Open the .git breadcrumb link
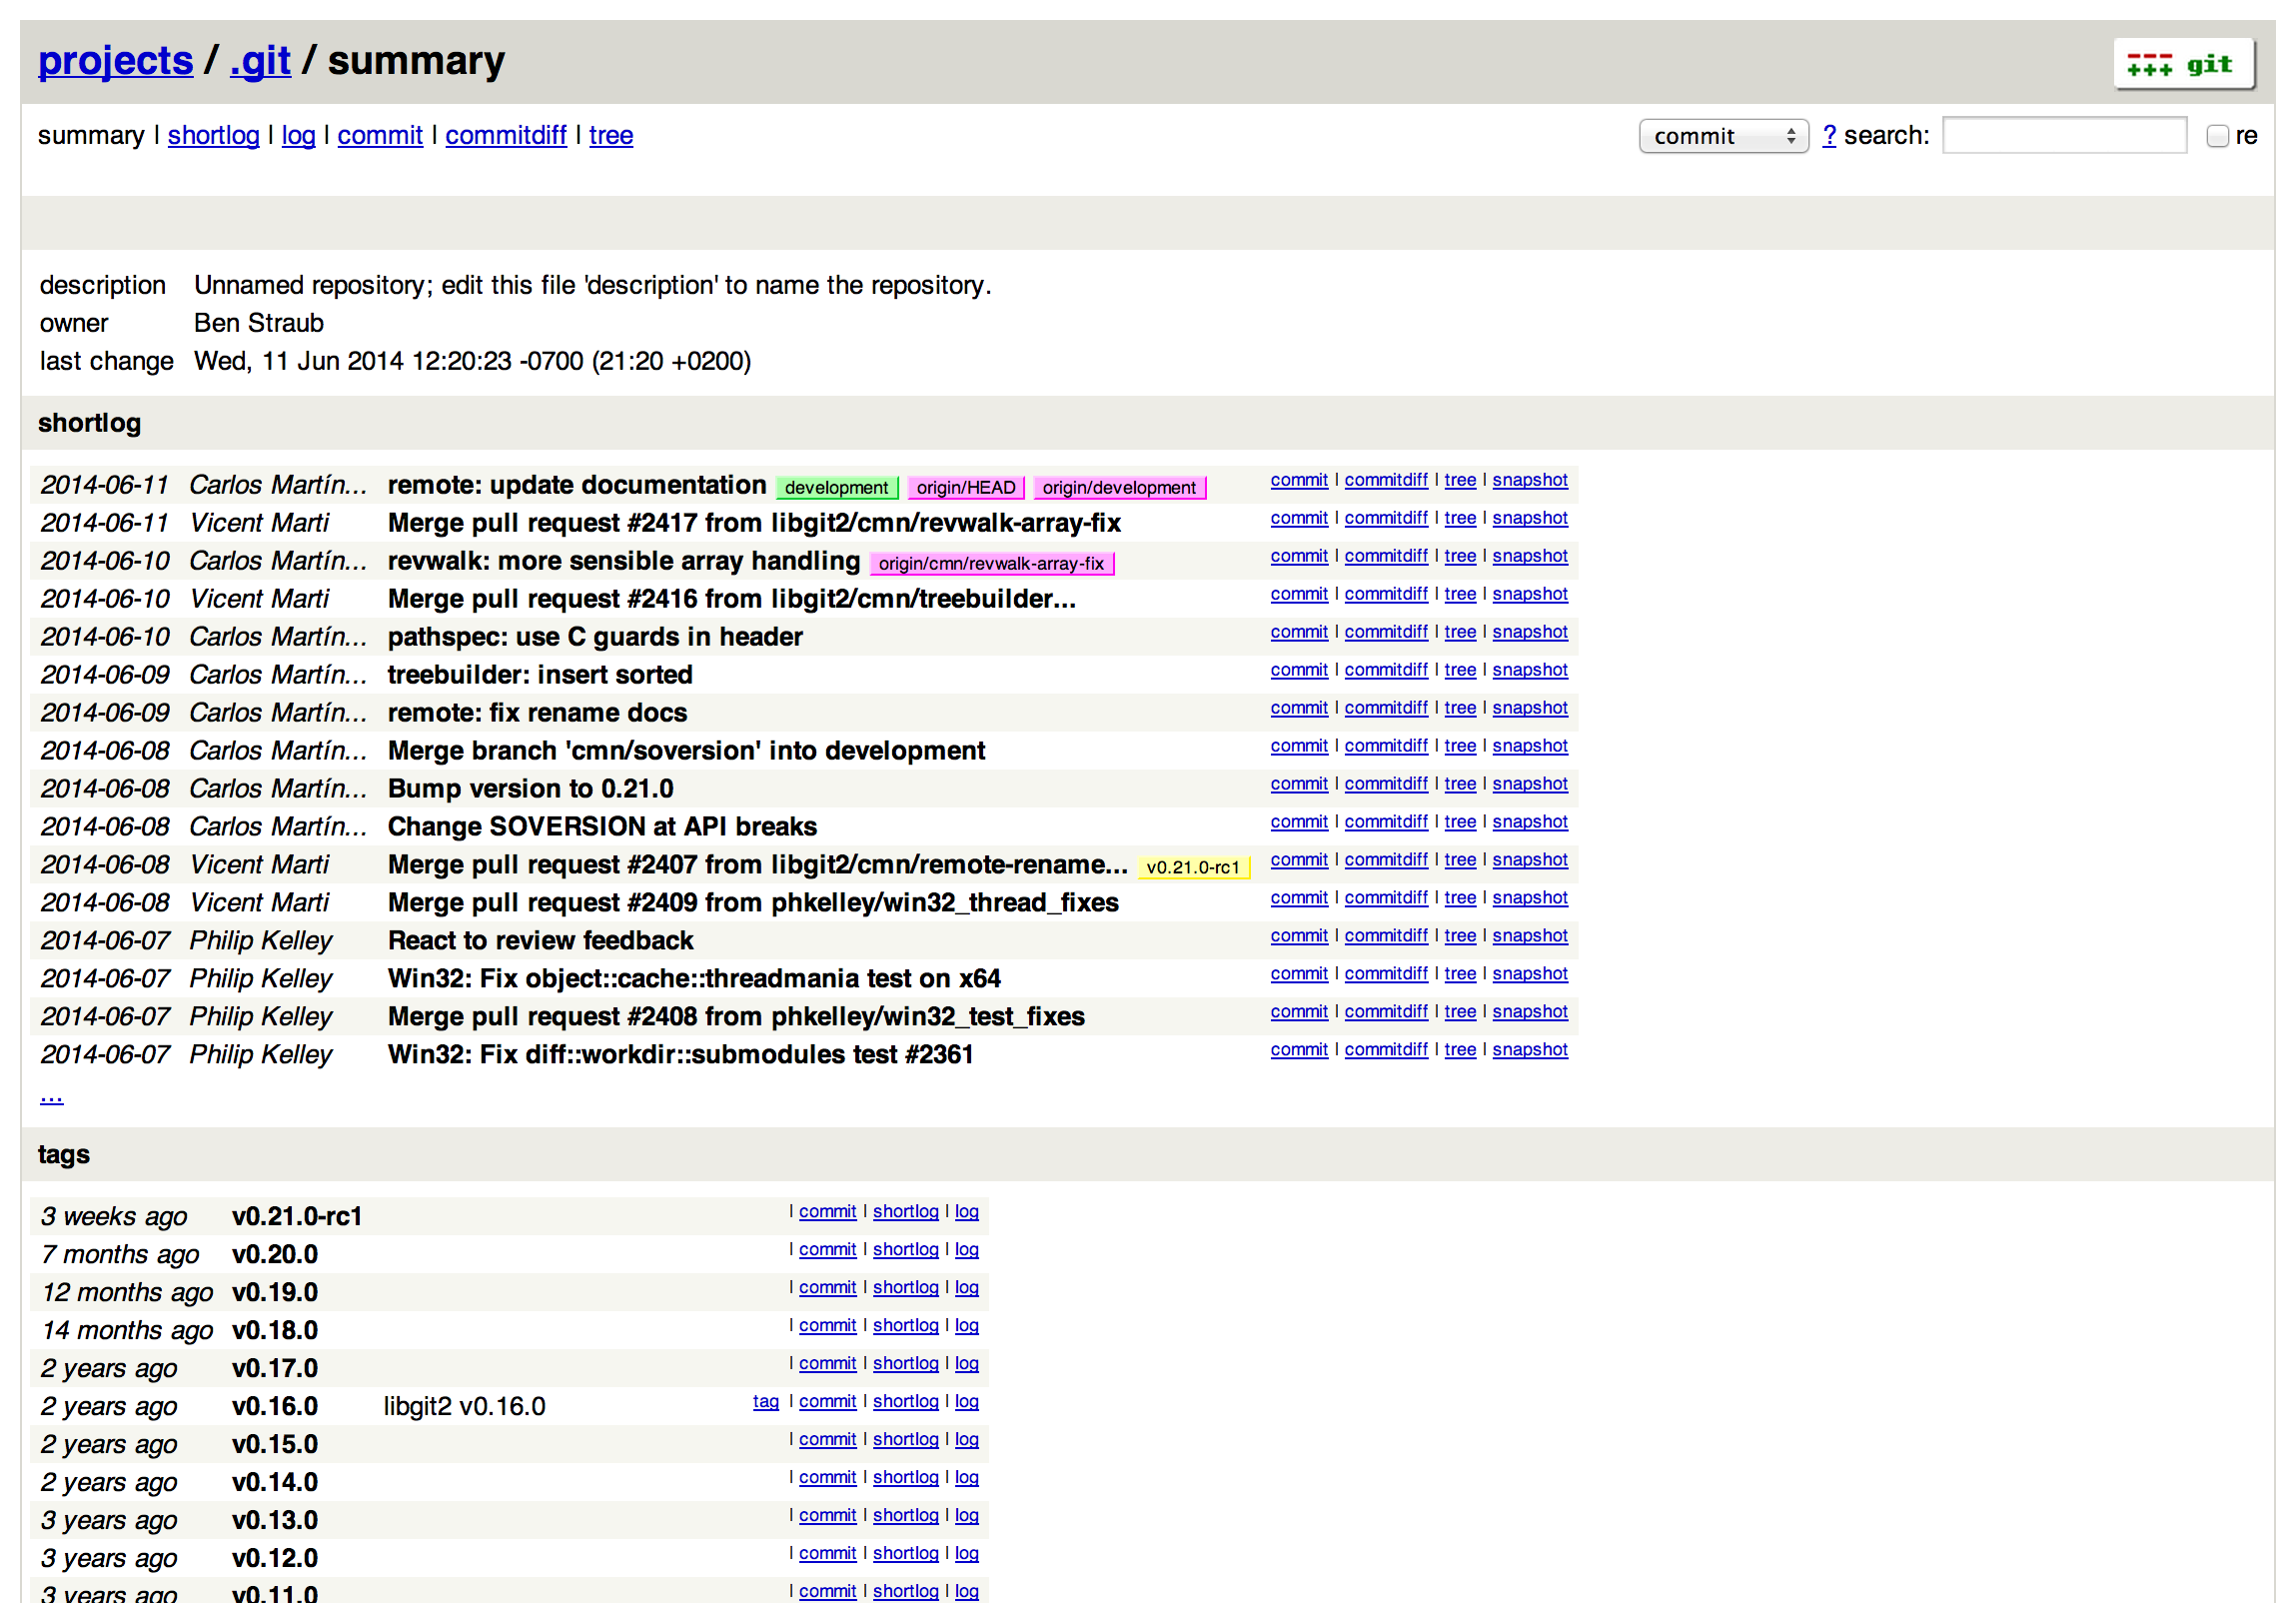The height and width of the screenshot is (1603, 2296). [x=260, y=61]
